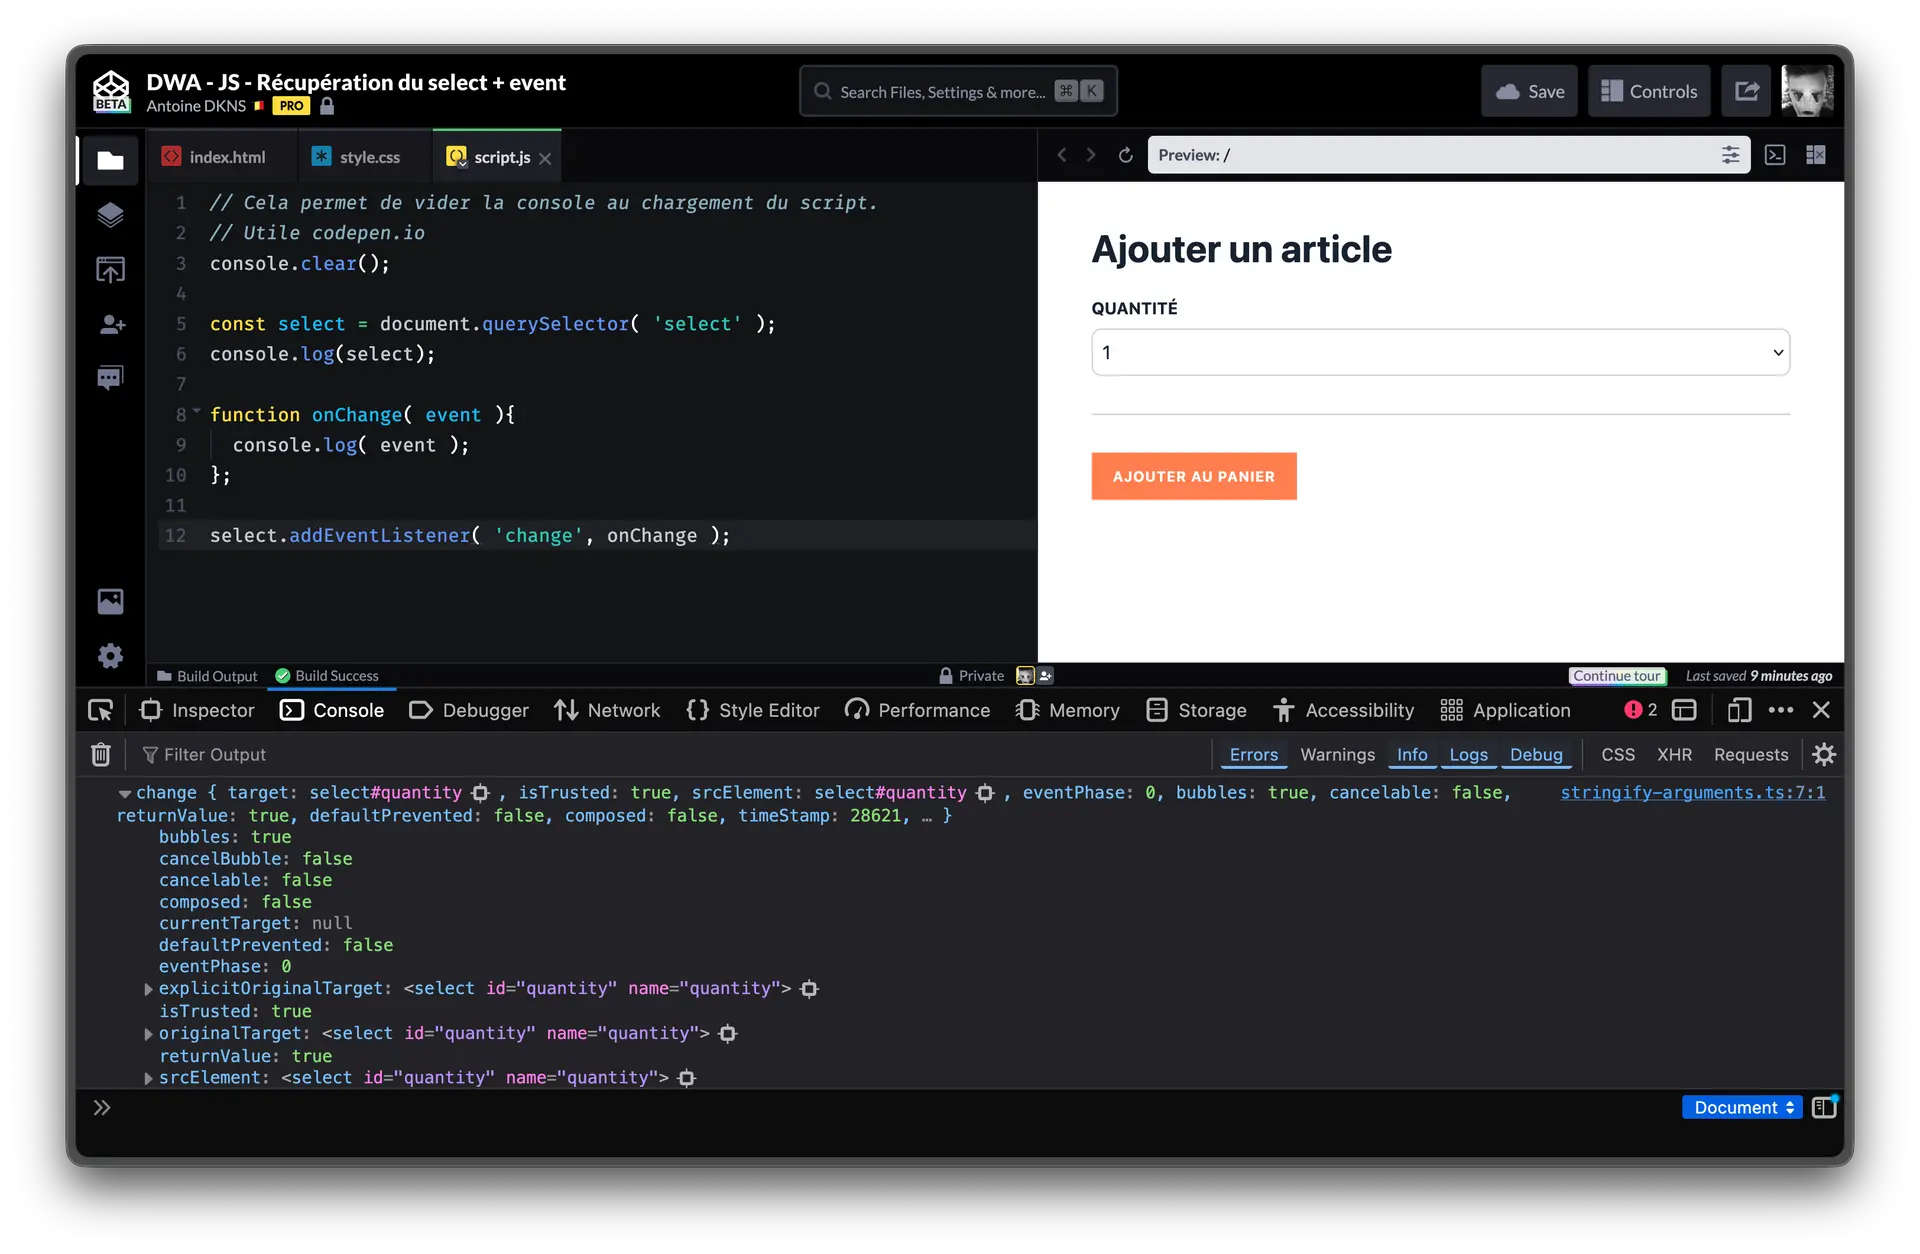Open the stringify-arguments.ts:7:1 source link

[1692, 793]
